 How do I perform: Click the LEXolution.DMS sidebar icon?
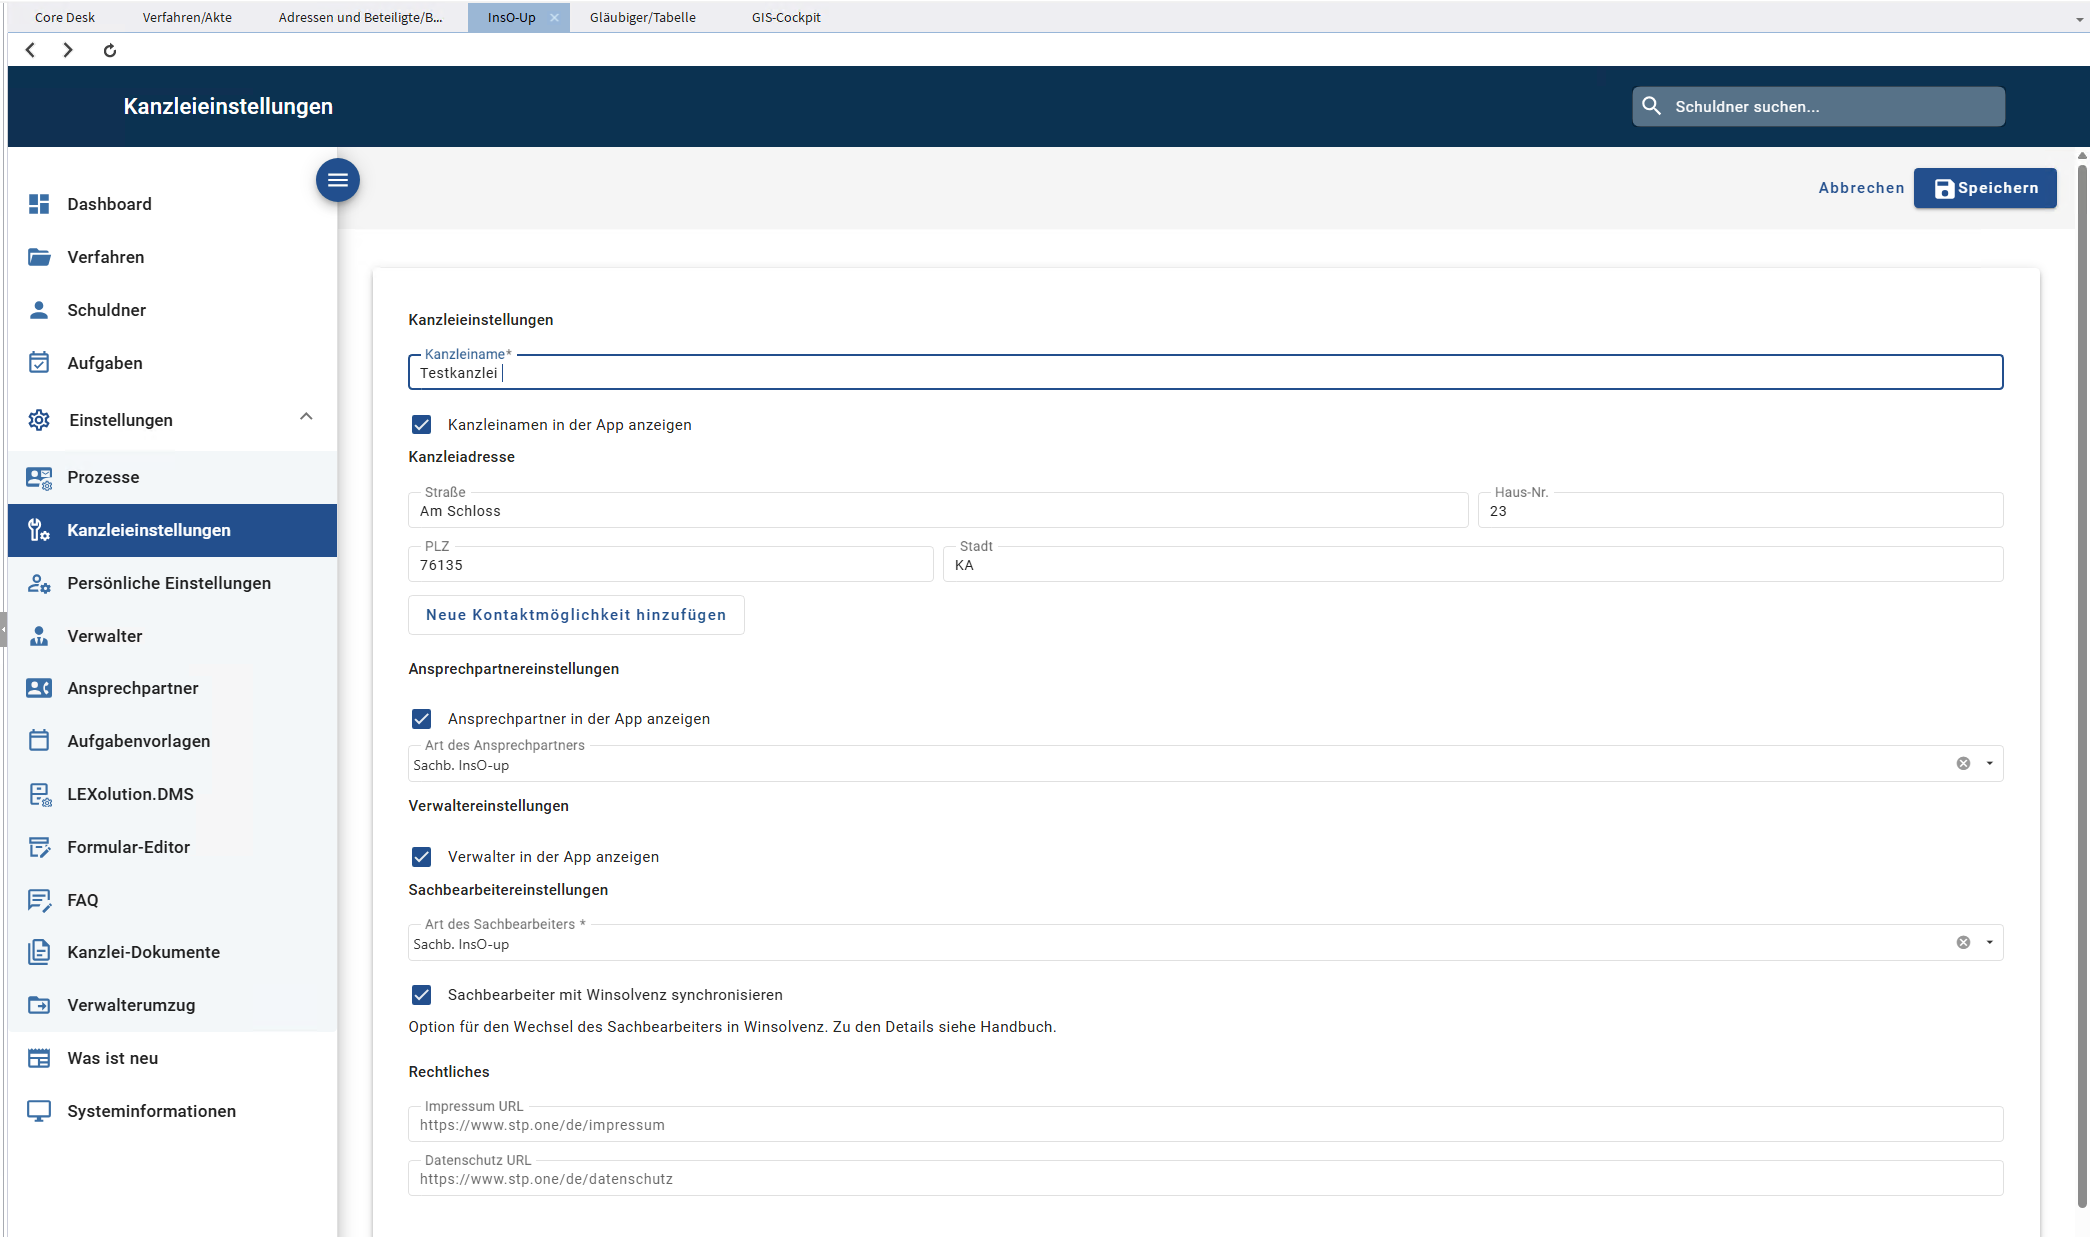tap(39, 794)
